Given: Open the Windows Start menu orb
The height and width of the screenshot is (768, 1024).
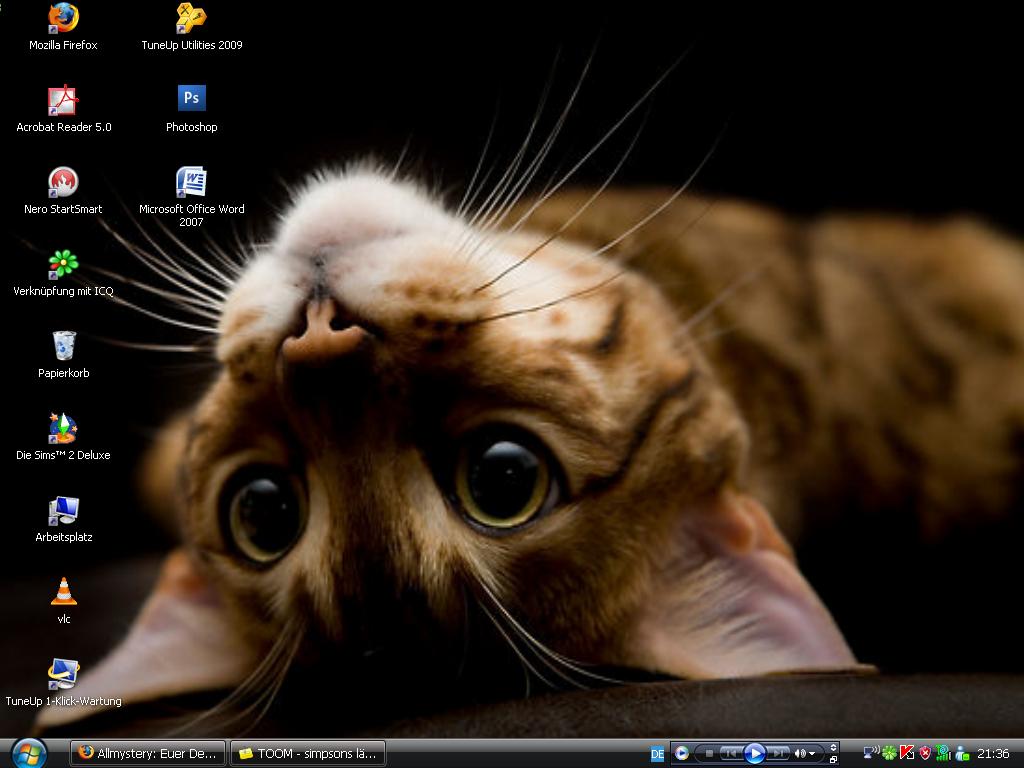Looking at the screenshot, I should tap(28, 753).
